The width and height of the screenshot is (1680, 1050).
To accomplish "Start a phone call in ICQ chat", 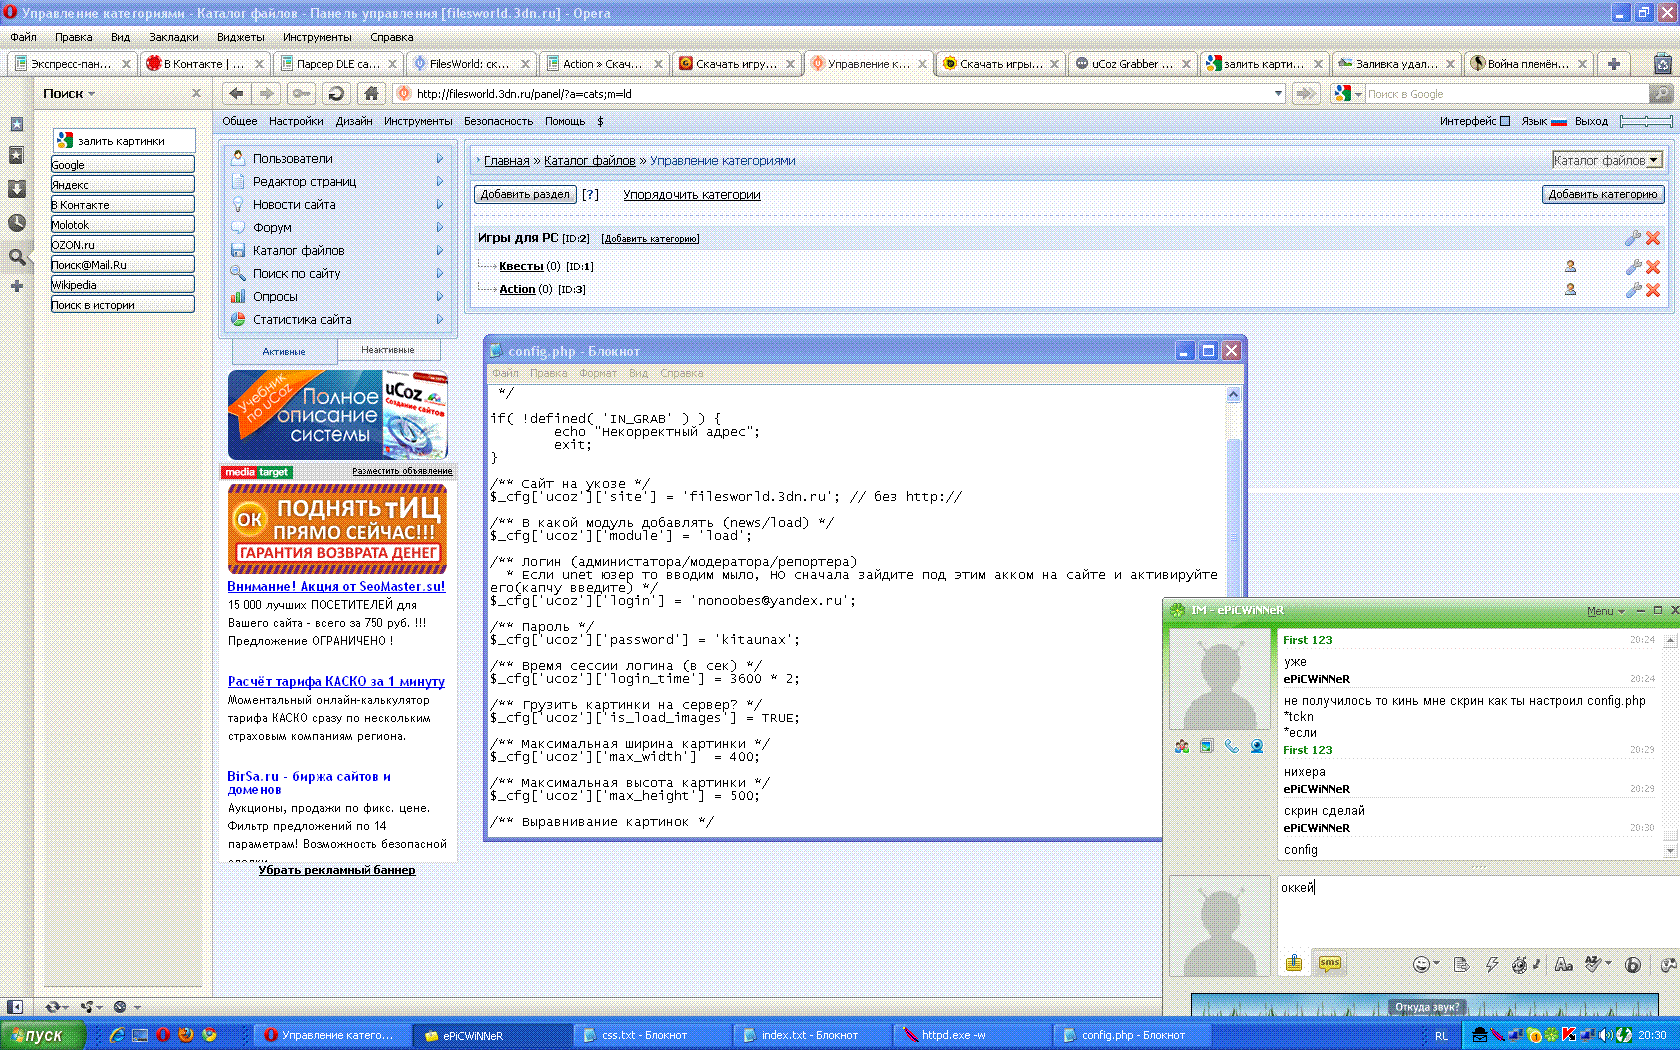I will point(1232,746).
